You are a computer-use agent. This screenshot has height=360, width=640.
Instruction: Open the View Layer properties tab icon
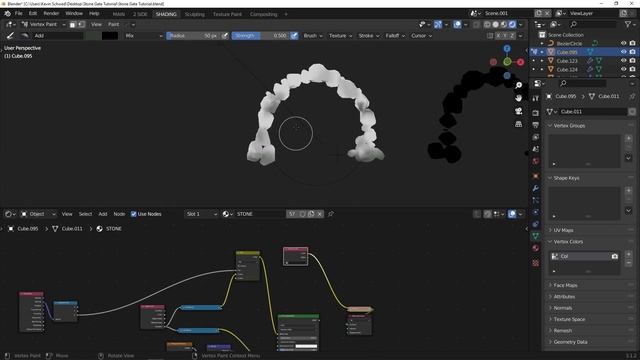click(x=536, y=137)
